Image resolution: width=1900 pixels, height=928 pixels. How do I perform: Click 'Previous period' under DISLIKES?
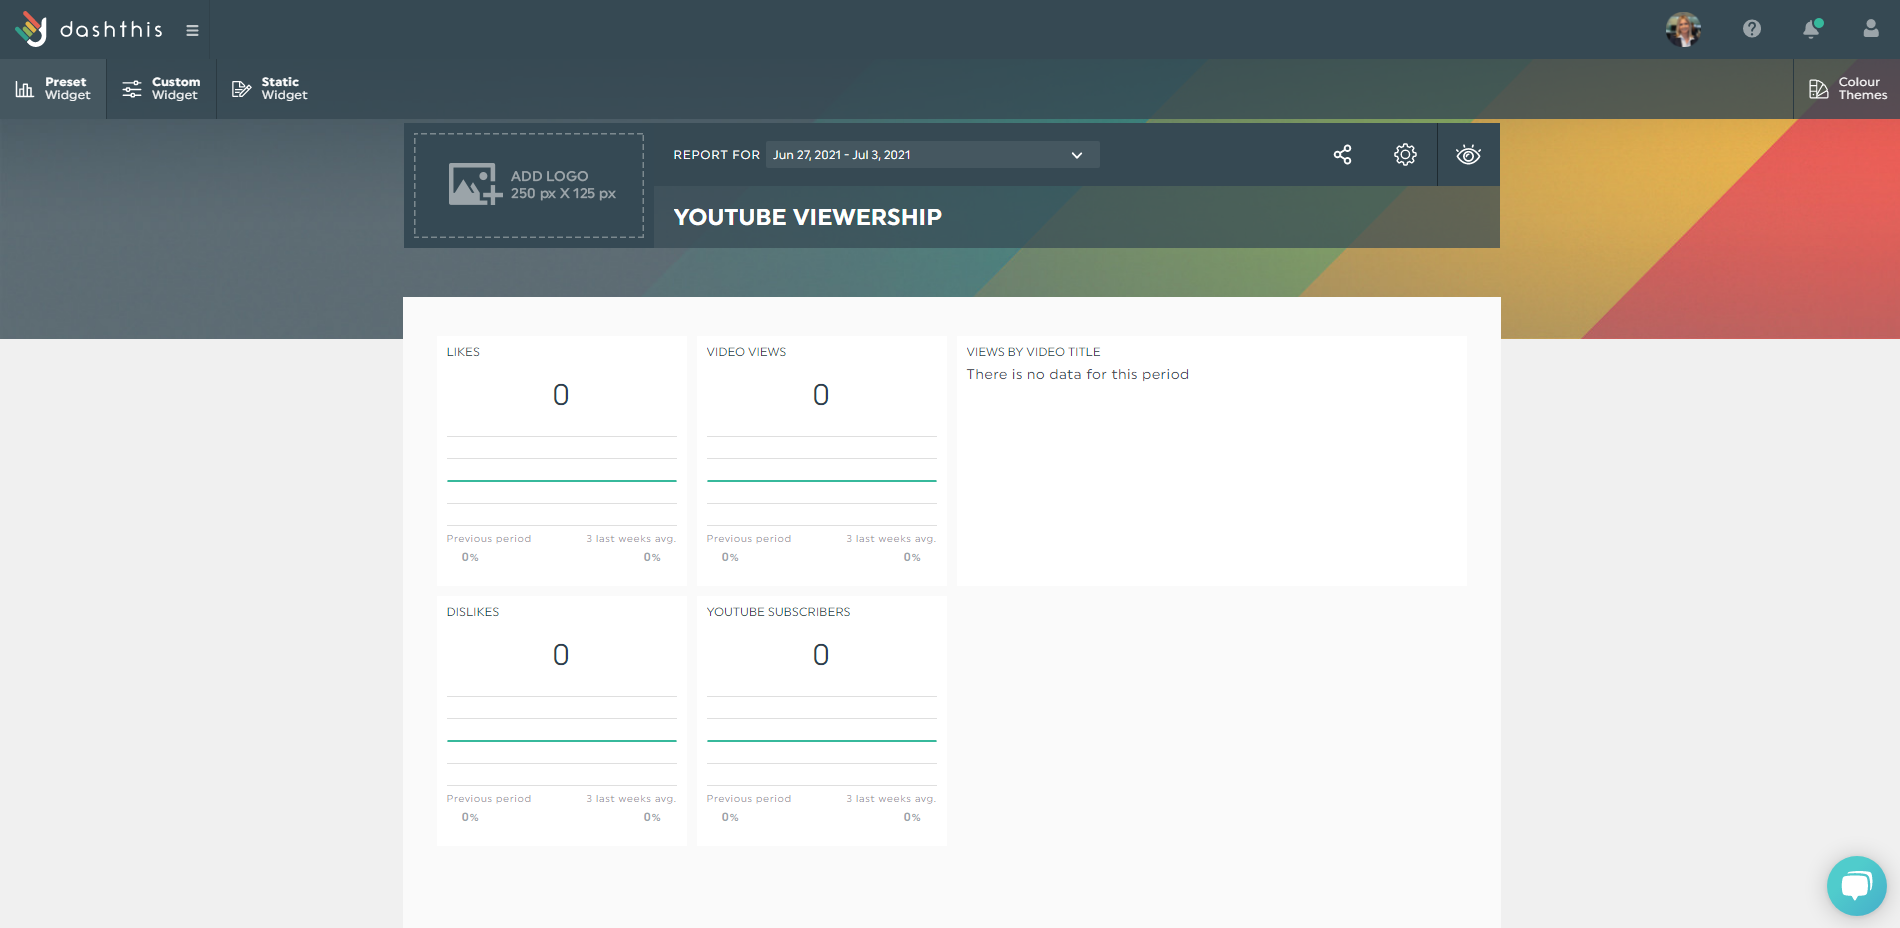(489, 799)
